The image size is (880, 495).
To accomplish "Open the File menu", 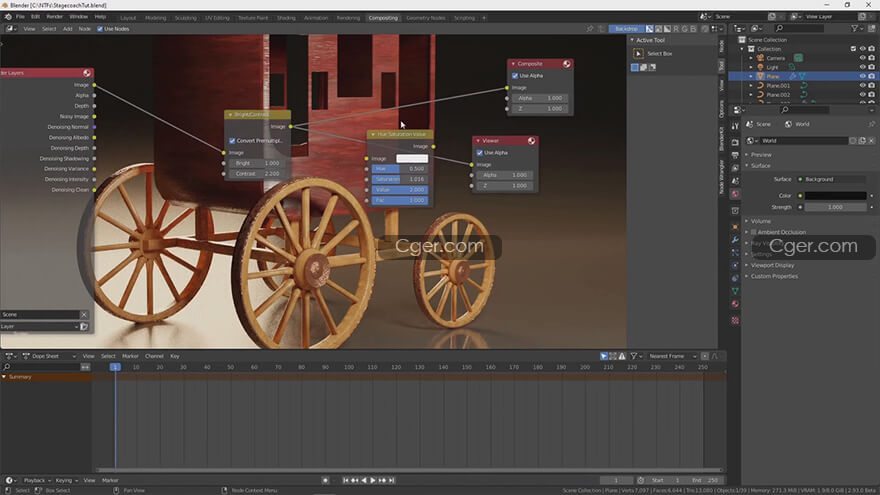I will pos(20,17).
